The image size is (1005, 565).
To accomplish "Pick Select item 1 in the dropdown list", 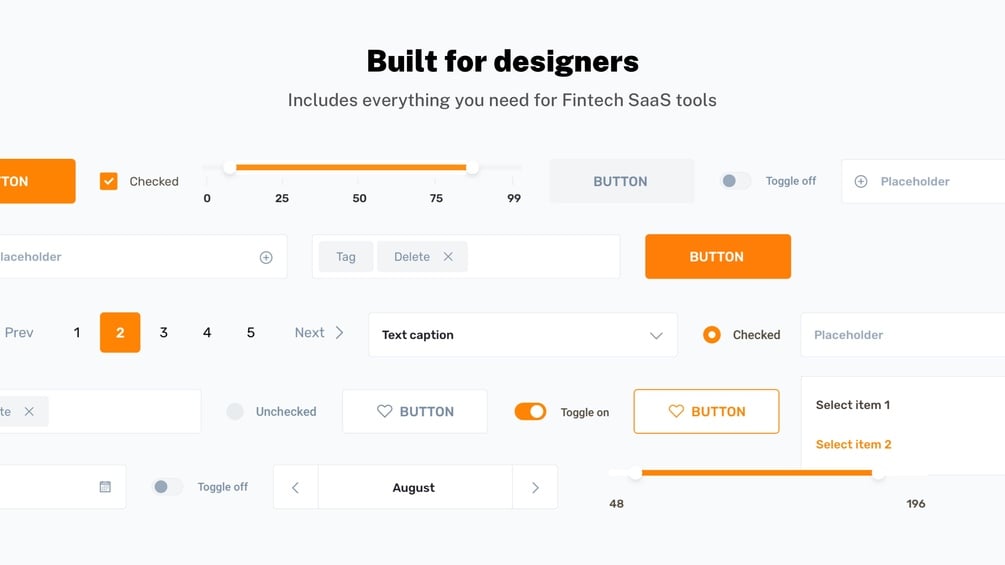I will tap(852, 405).
